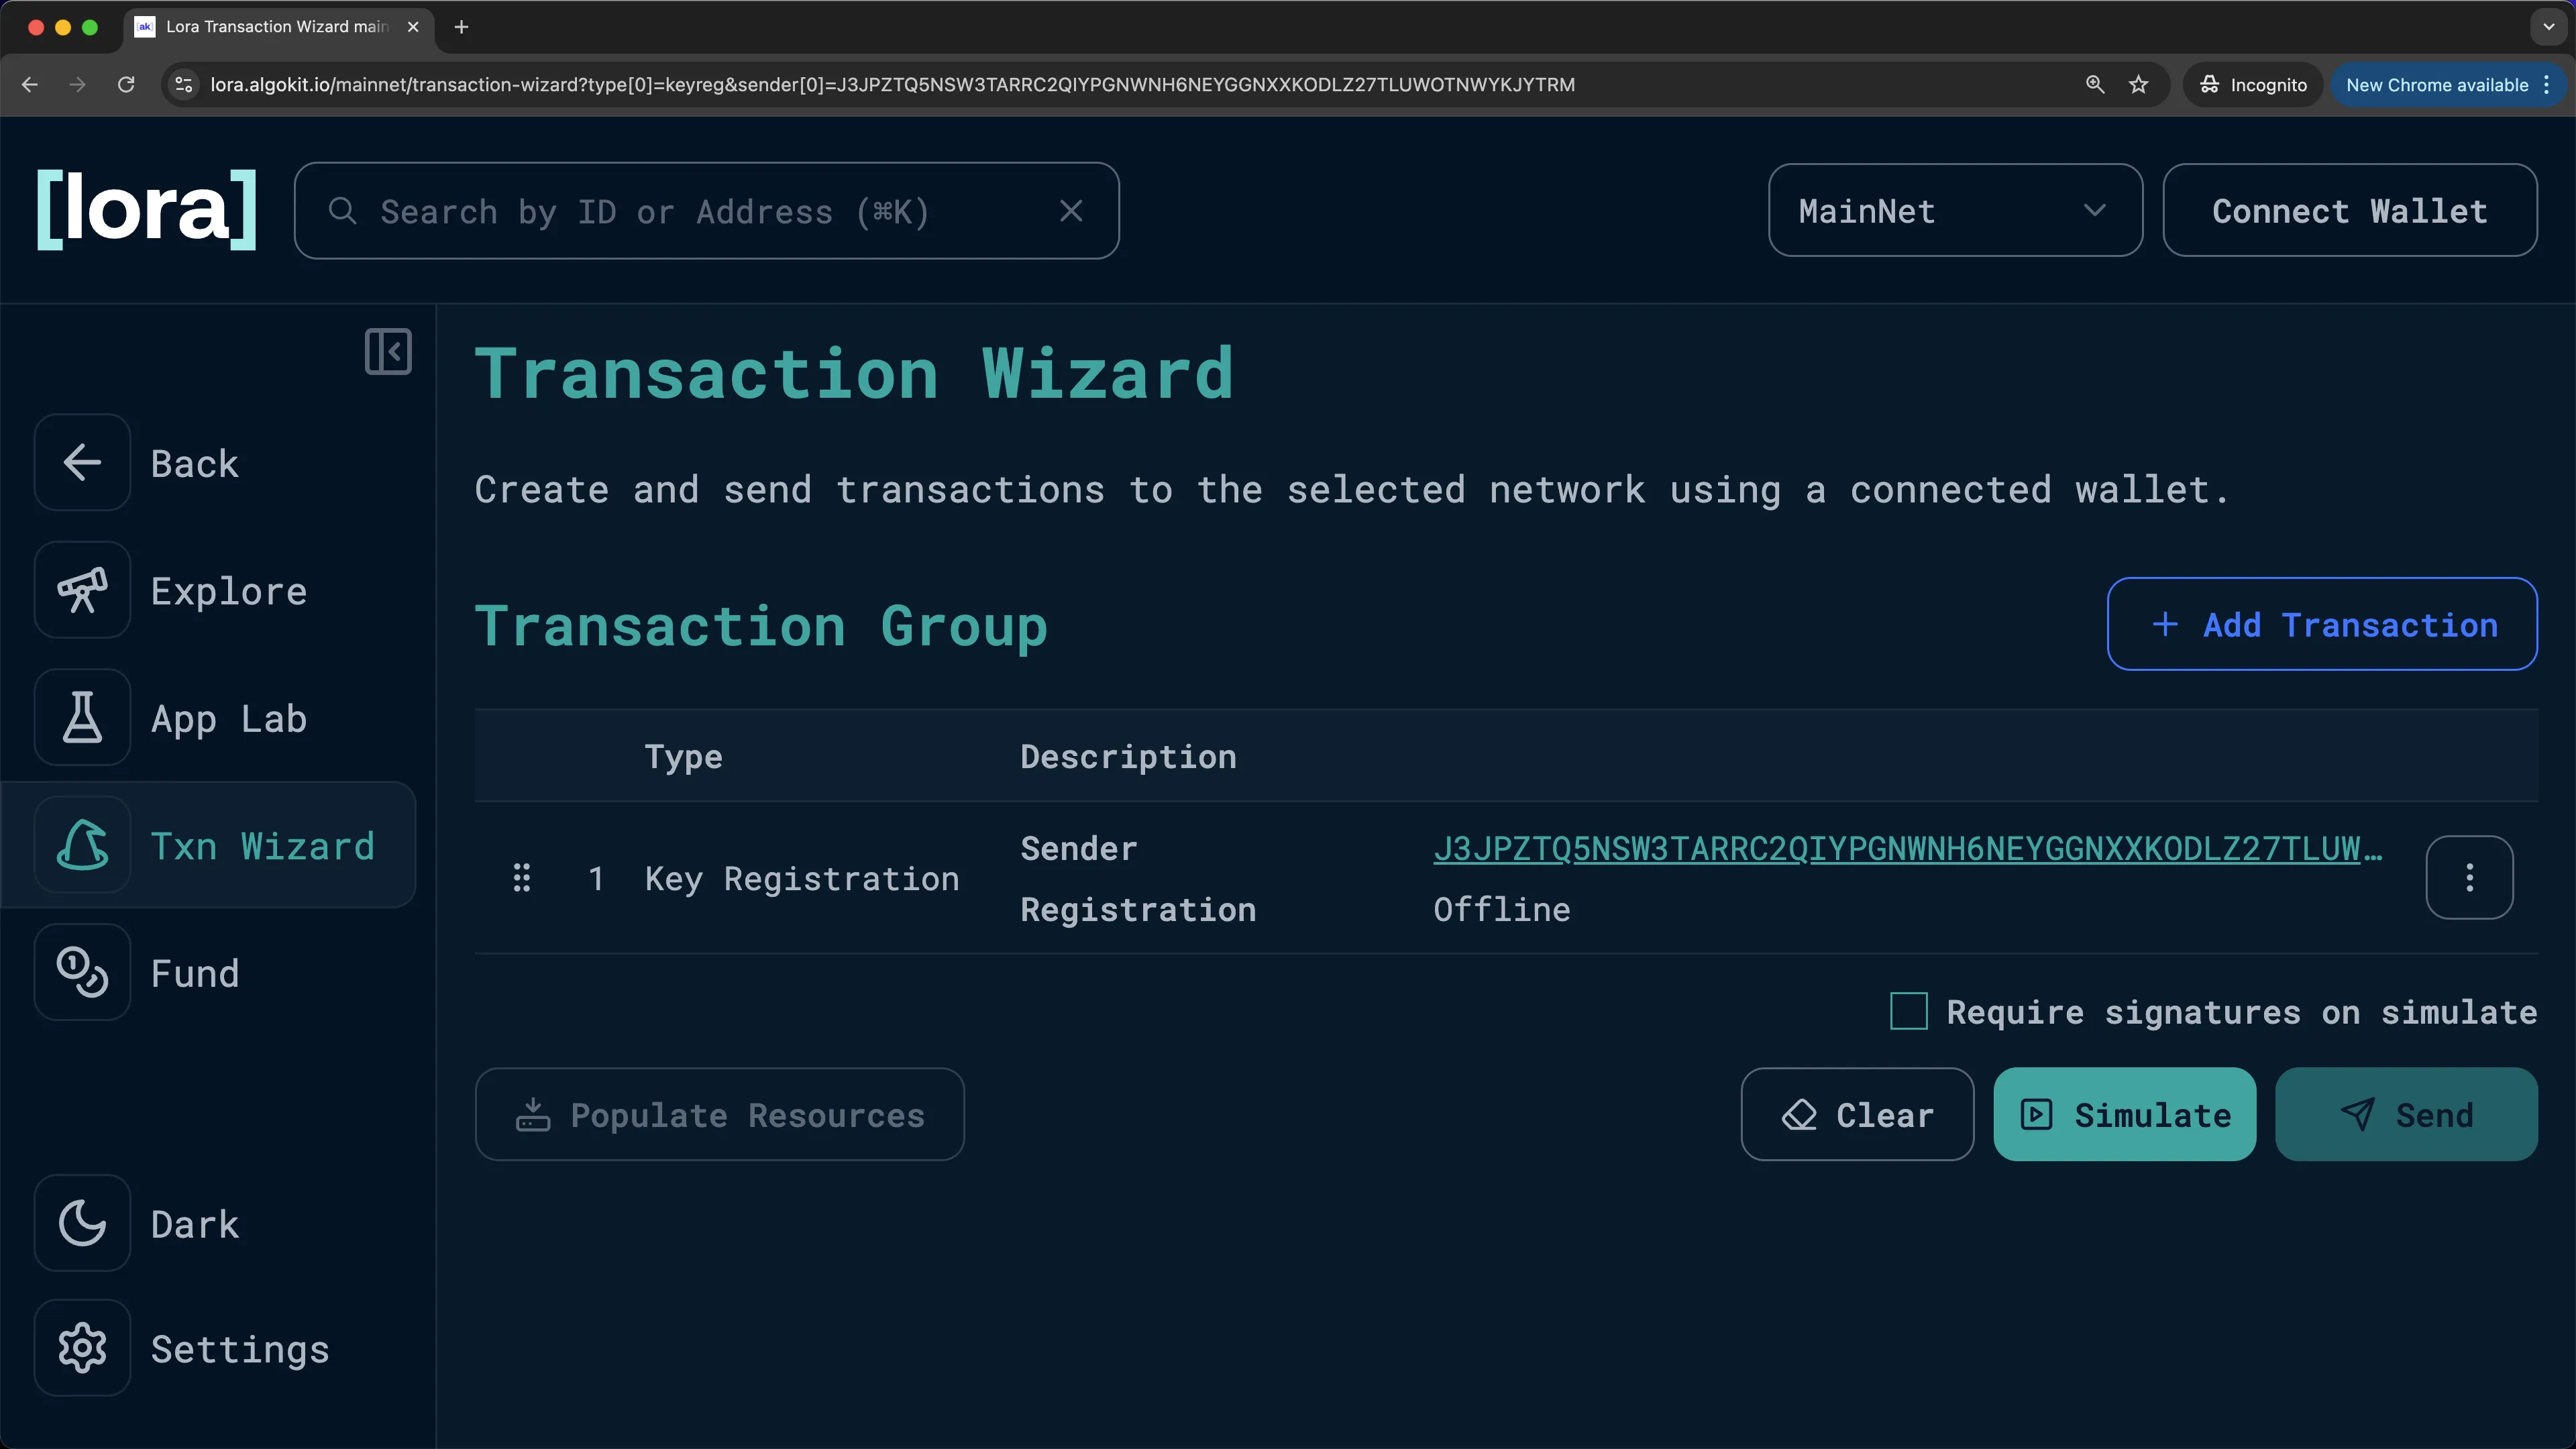Viewport: 2576px width, 1449px height.
Task: Grab the Key Registration row drag handle
Action: pos(521,877)
